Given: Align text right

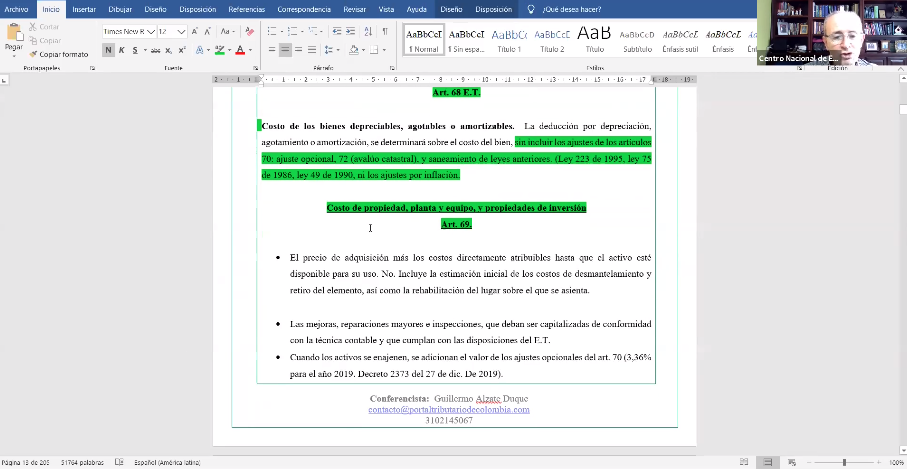Looking at the screenshot, I should 298,50.
